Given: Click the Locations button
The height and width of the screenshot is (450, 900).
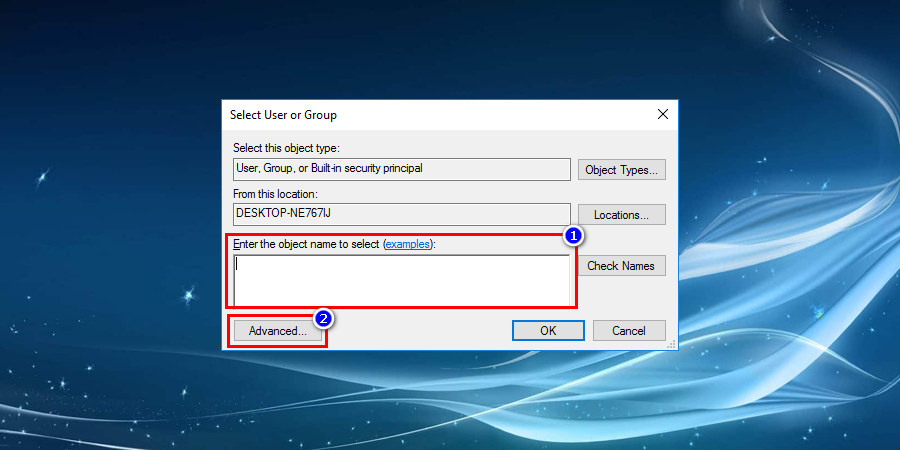Looking at the screenshot, I should pos(622,215).
